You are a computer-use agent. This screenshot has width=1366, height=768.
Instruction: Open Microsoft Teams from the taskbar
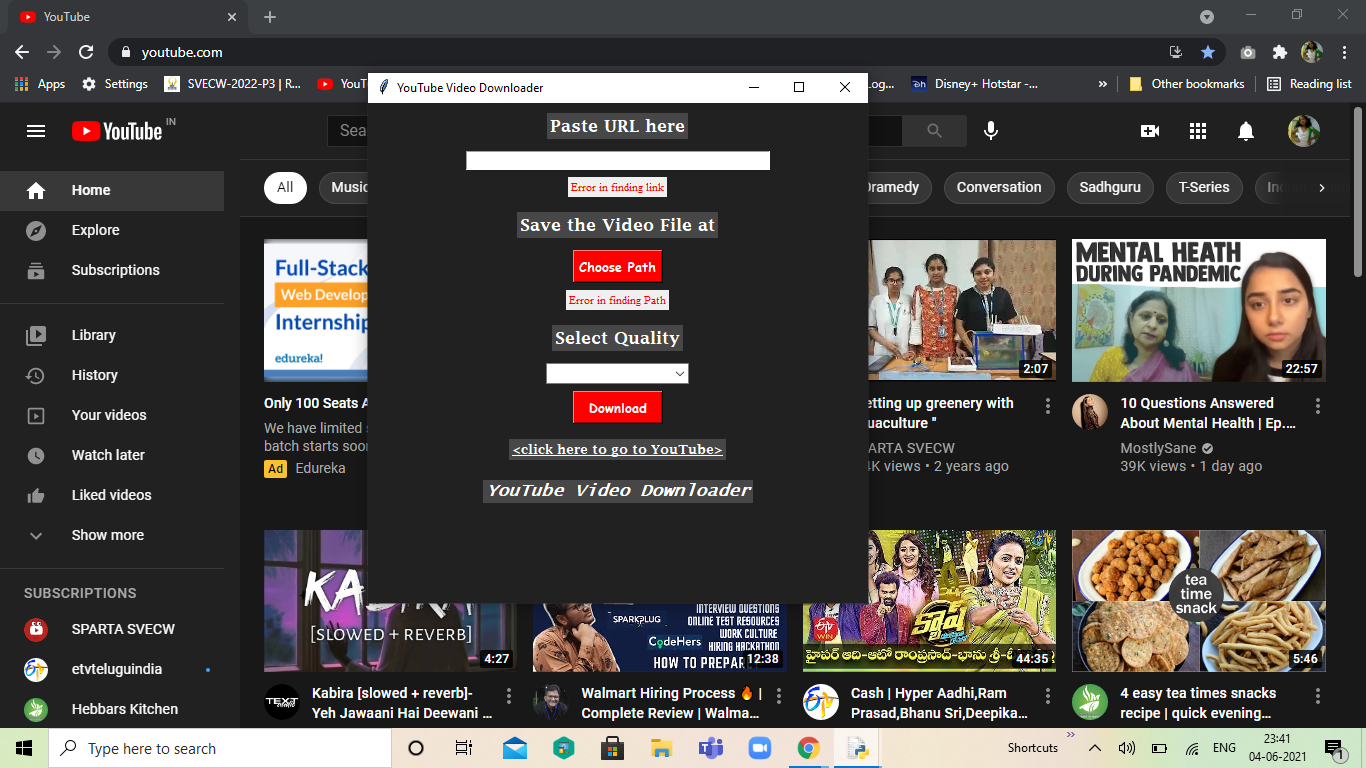pyautogui.click(x=710, y=747)
